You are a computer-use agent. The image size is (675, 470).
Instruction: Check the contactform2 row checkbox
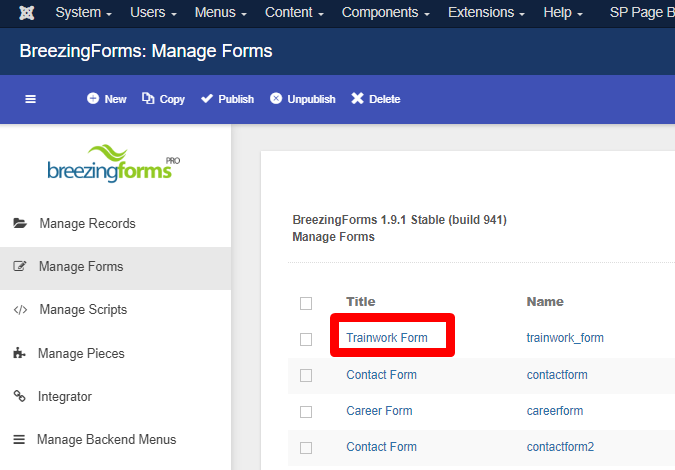(306, 448)
